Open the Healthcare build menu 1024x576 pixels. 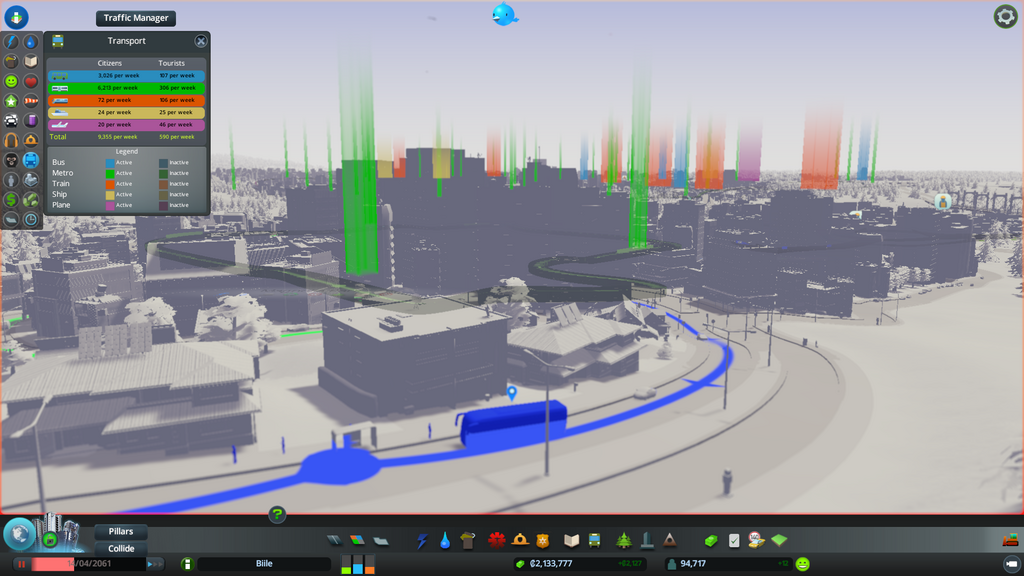[x=497, y=540]
